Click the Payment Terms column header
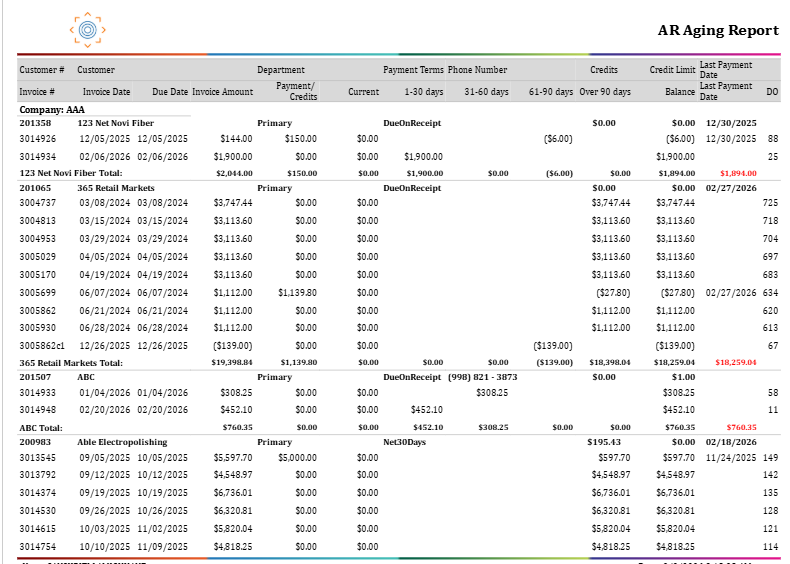The image size is (790, 564). coord(413,70)
